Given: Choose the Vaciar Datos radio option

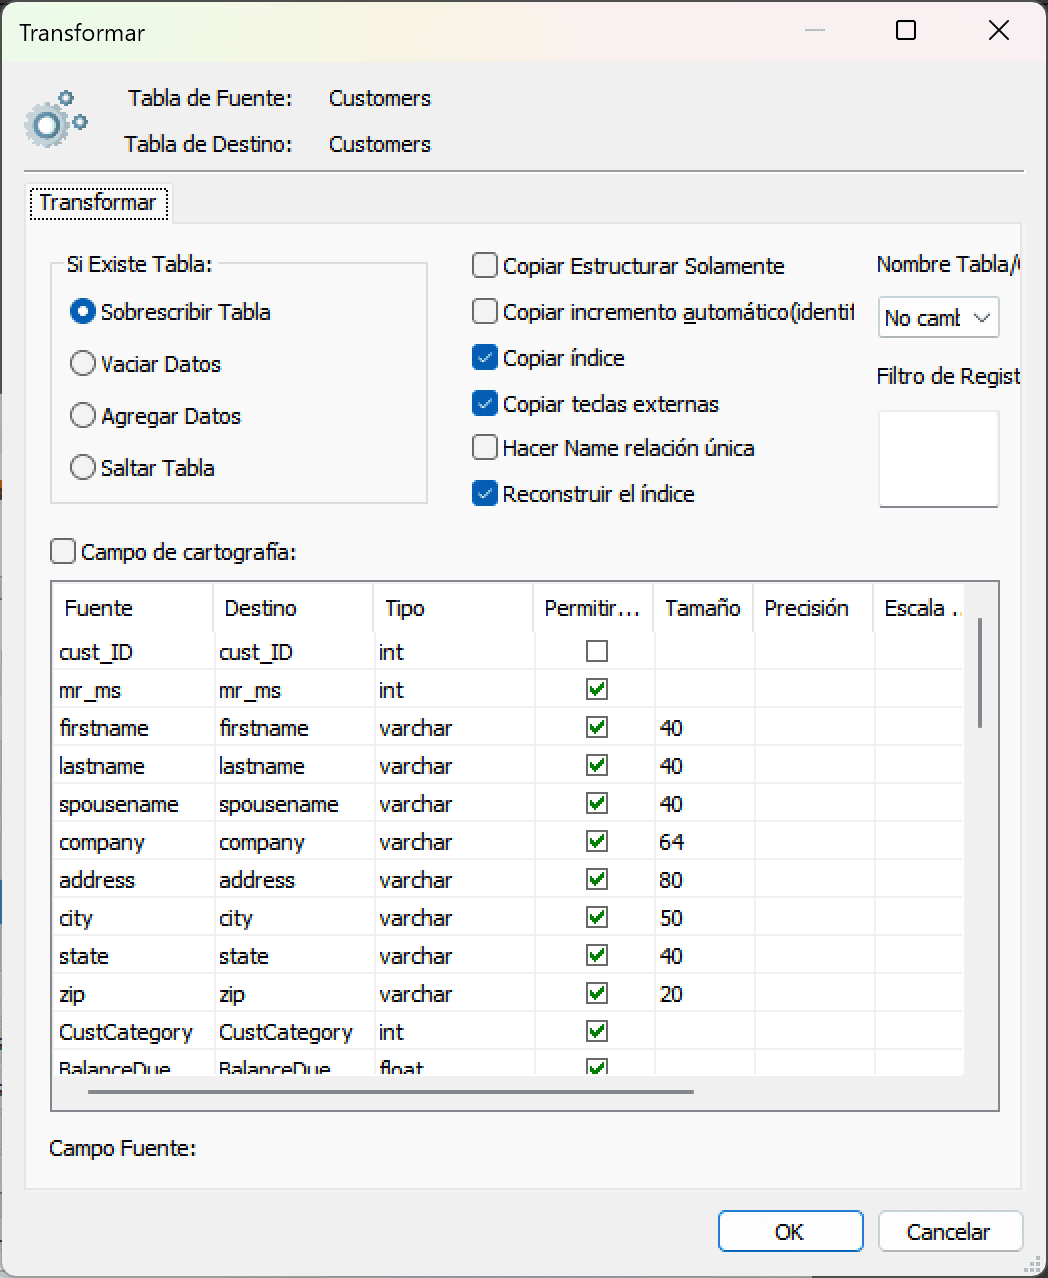Looking at the screenshot, I should [x=83, y=364].
